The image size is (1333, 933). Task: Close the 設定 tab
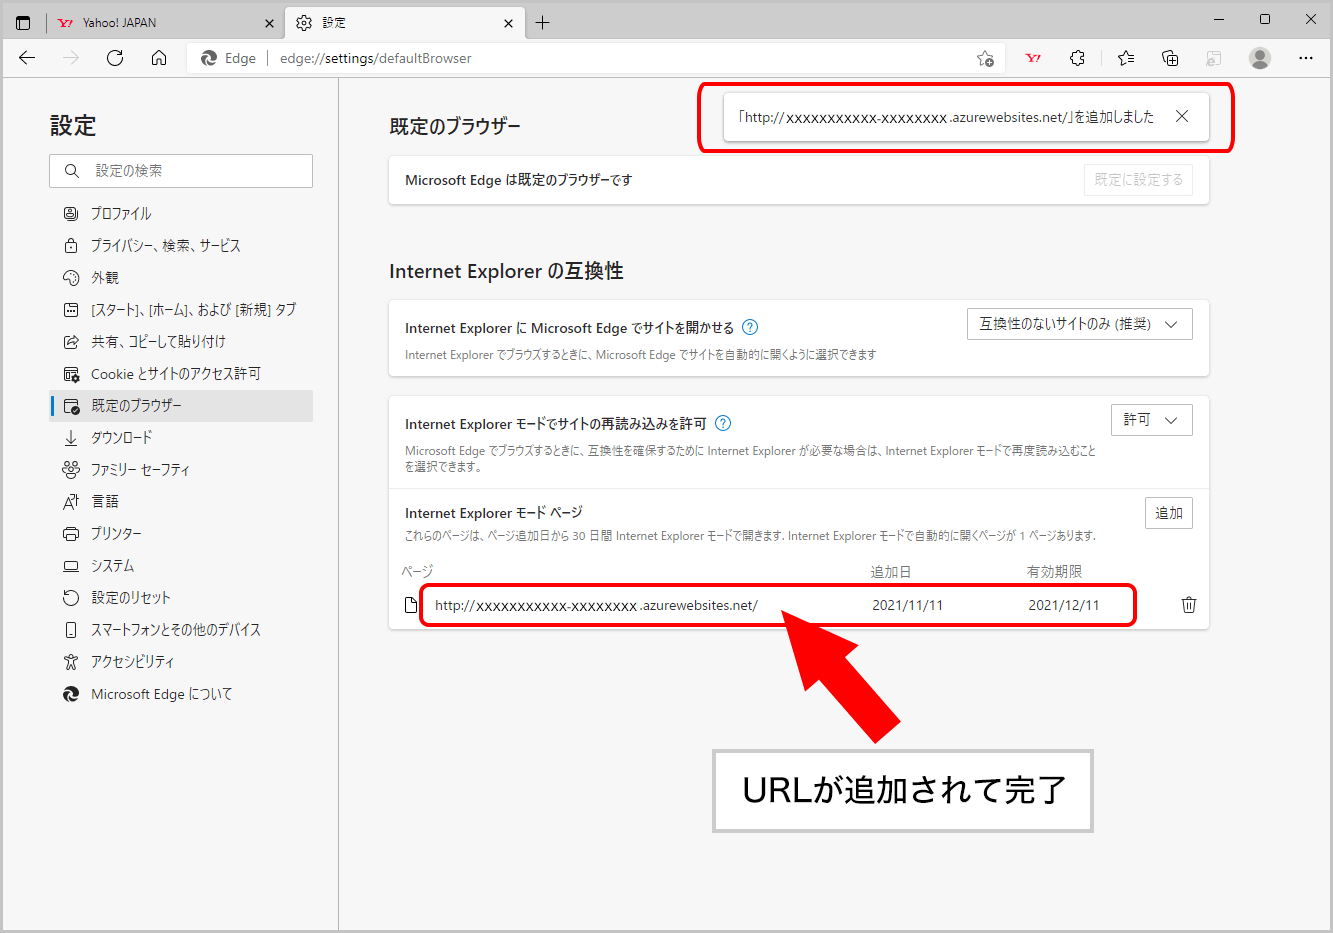tap(508, 23)
